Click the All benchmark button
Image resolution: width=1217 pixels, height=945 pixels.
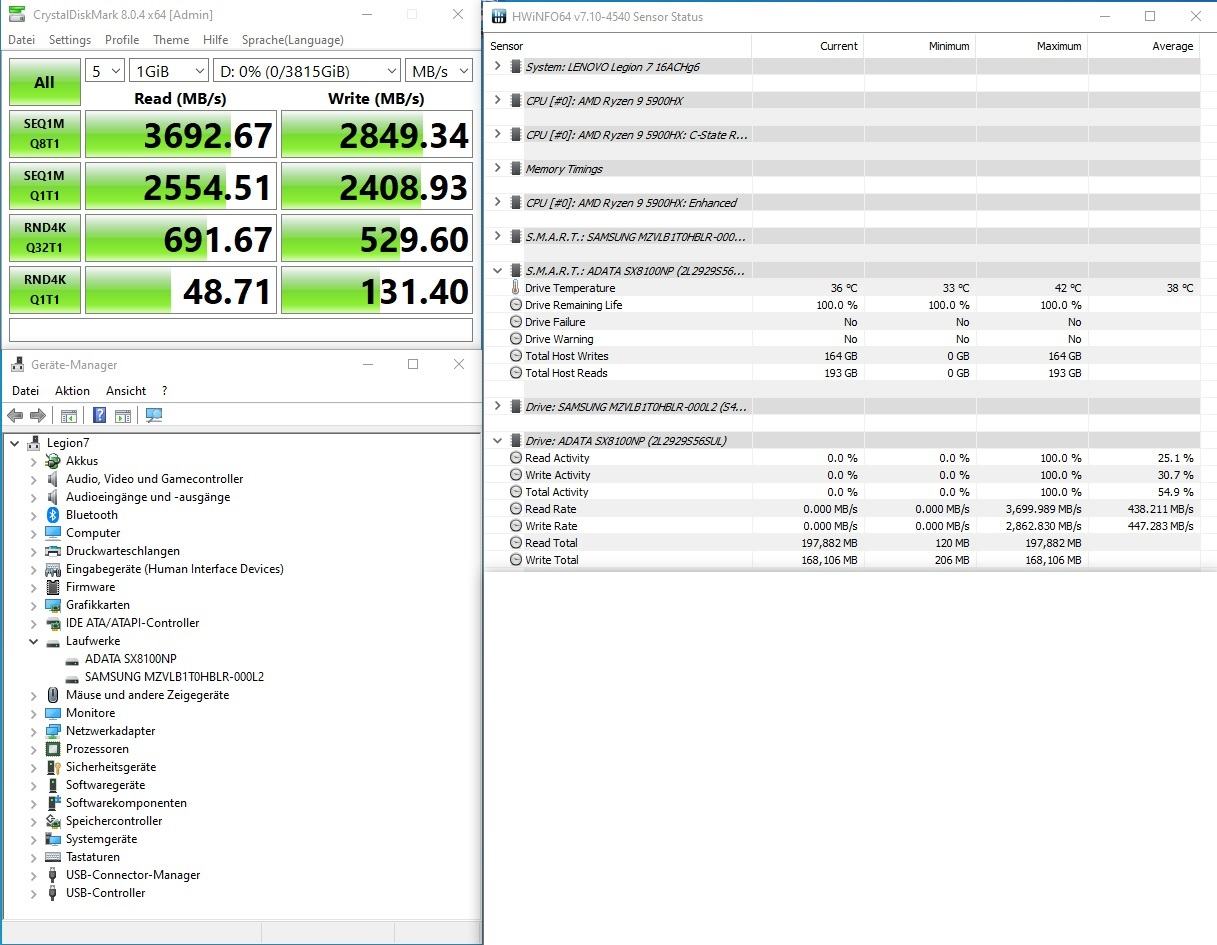pos(44,82)
